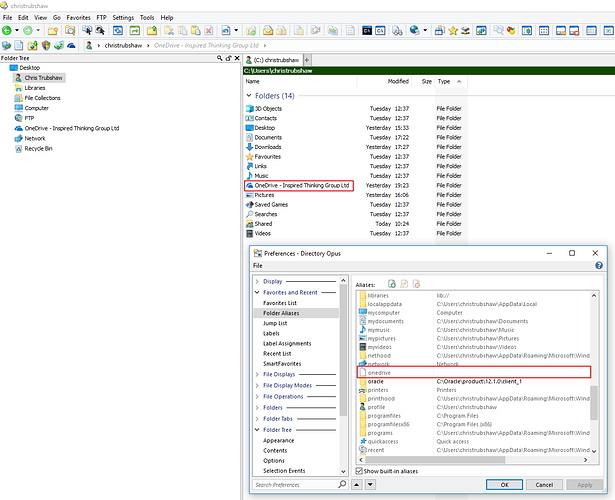Open Preferences help question mark icon
615x500 pixels.
599,265
